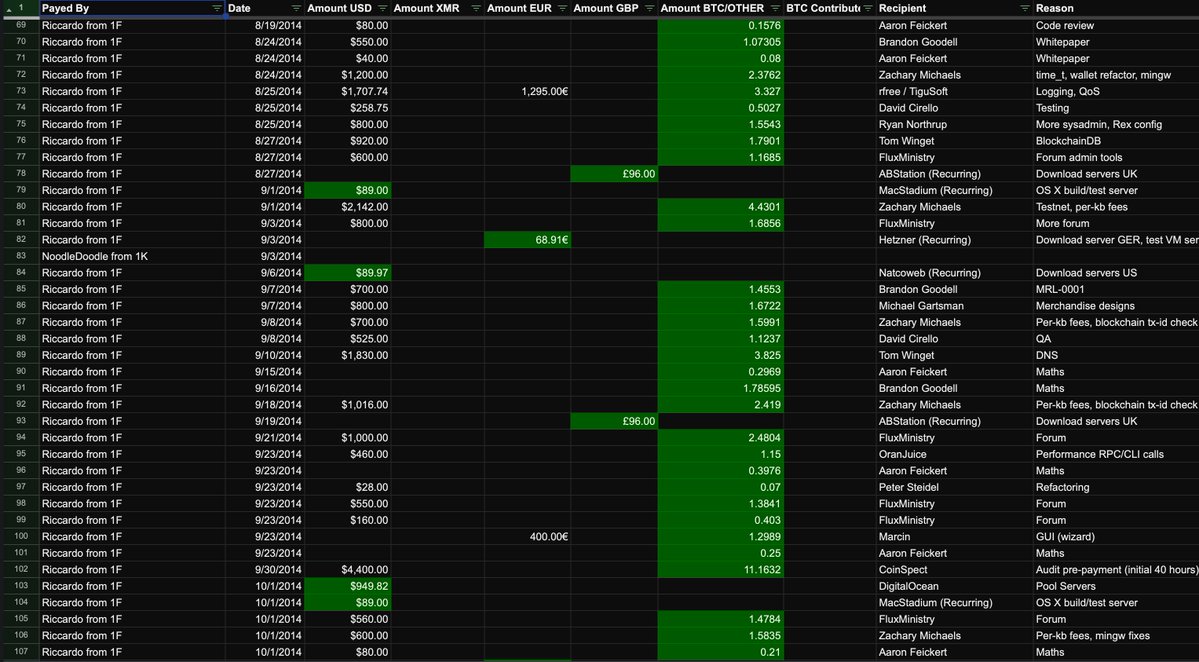Image resolution: width=1199 pixels, height=662 pixels.
Task: Open the Payed By column filter
Action: click(216, 8)
